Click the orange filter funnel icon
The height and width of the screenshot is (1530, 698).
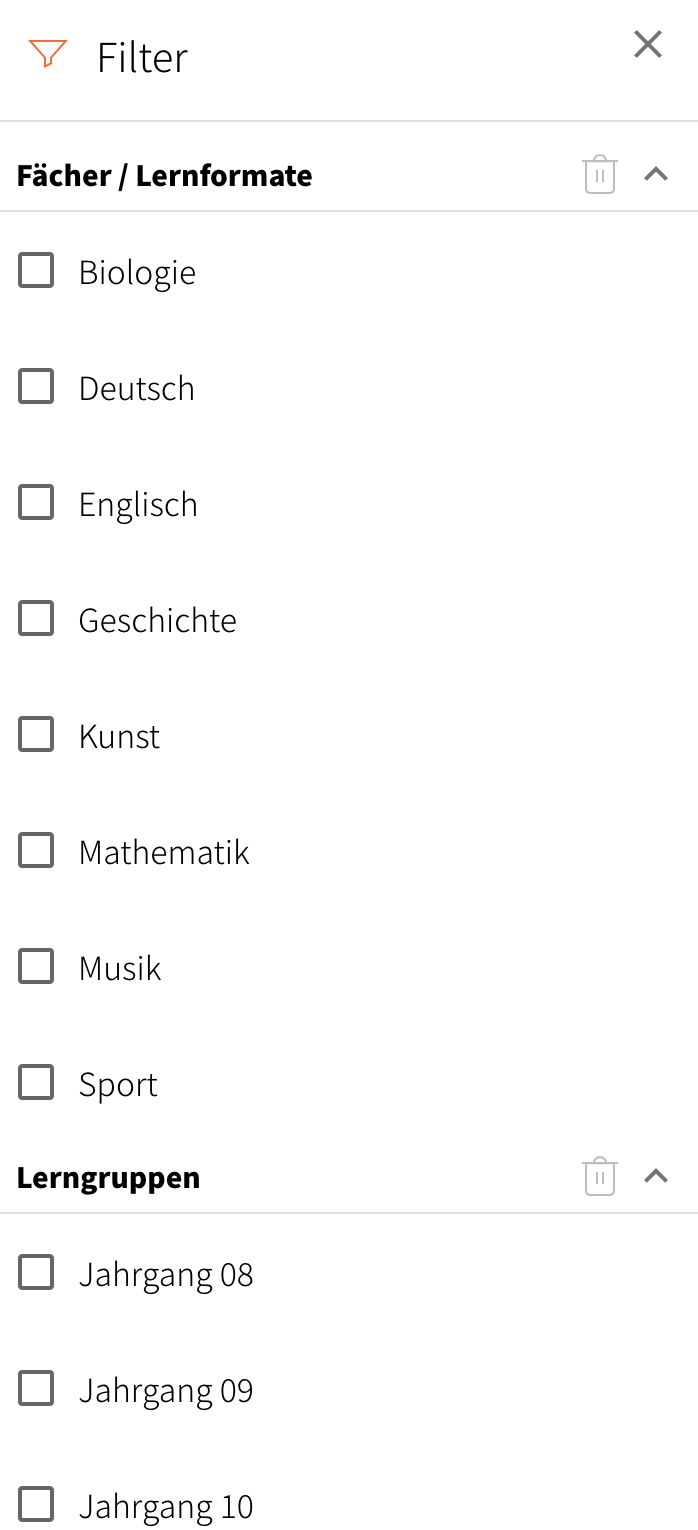pyautogui.click(x=47, y=54)
